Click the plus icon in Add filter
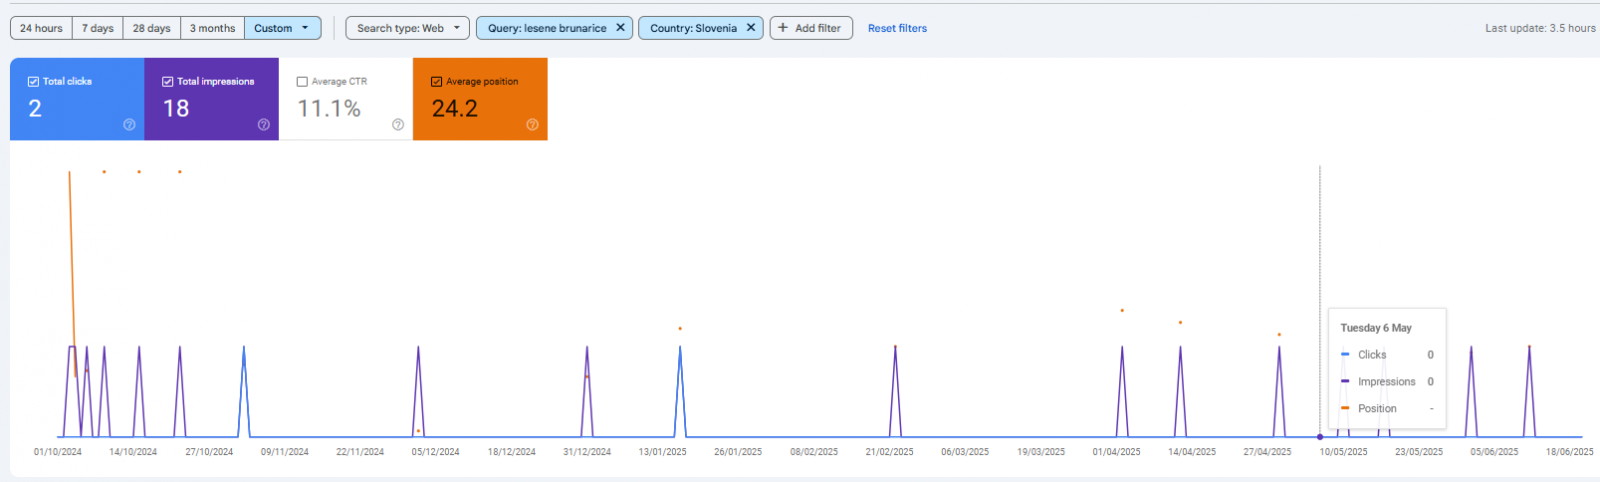Screen dimensions: 1600x482 [783, 28]
